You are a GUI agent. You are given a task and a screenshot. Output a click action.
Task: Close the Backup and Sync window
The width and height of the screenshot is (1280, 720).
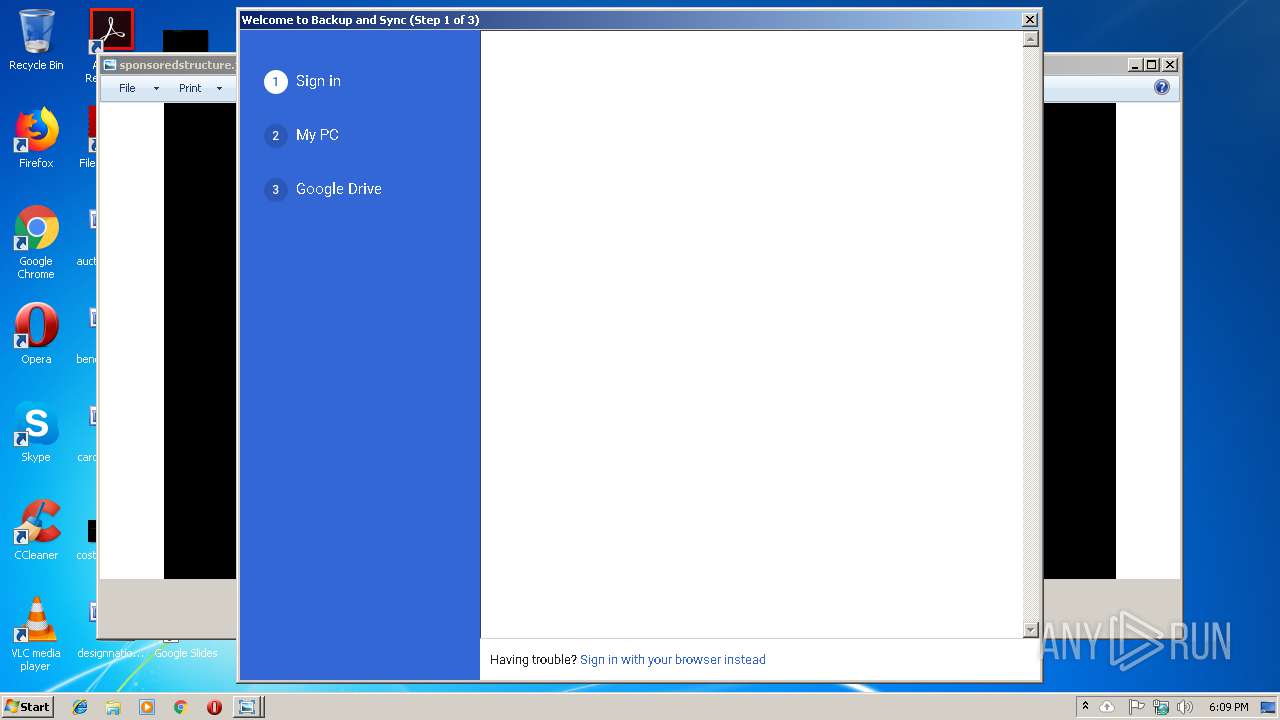[x=1029, y=20]
